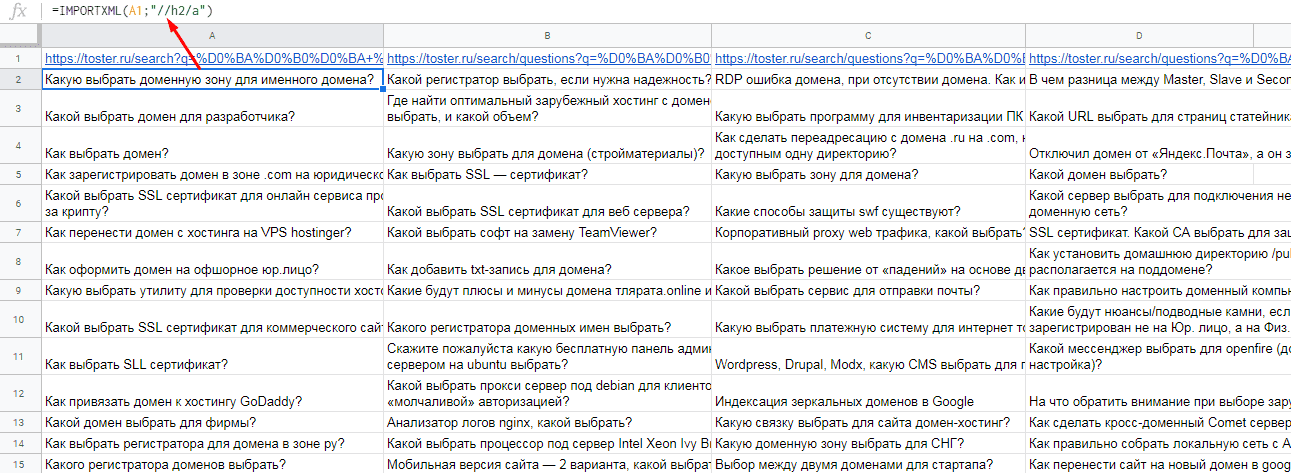Select row 10 header
Image resolution: width=1291 pixels, height=473 pixels.
[x=21, y=320]
